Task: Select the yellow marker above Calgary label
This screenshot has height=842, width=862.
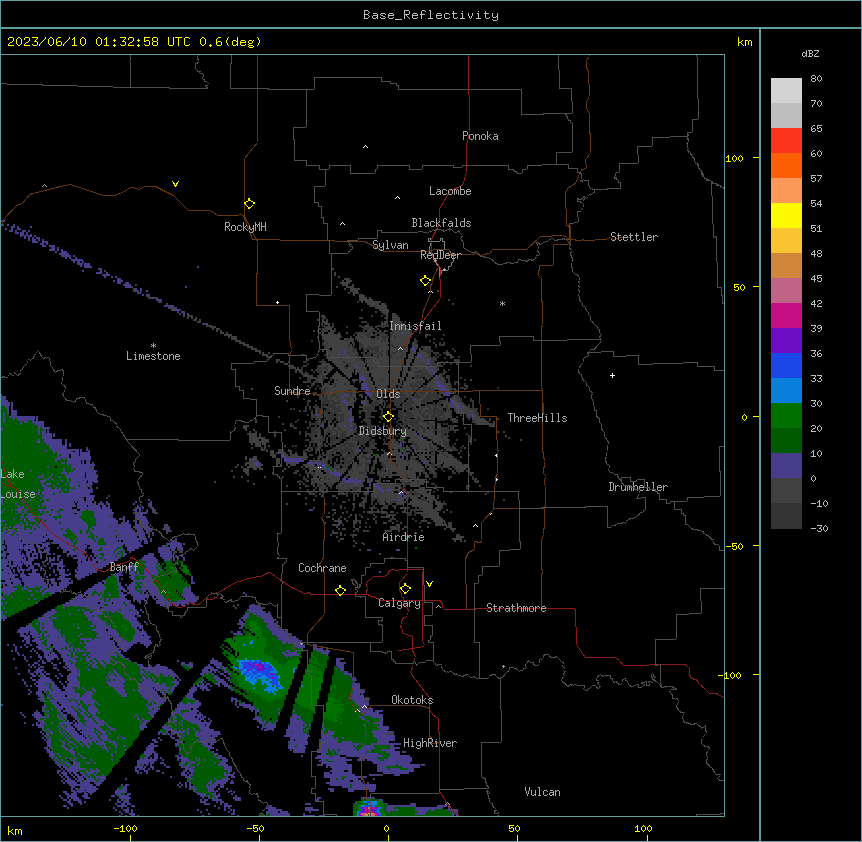Action: click(405, 589)
